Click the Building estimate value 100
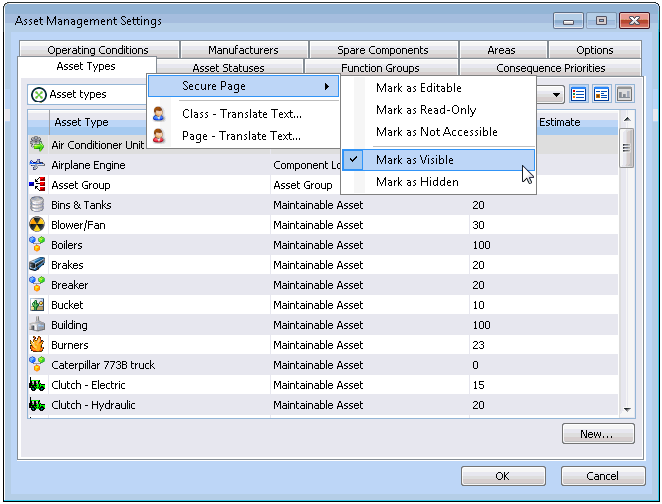Screen dimensions: 662x504 click(481, 325)
